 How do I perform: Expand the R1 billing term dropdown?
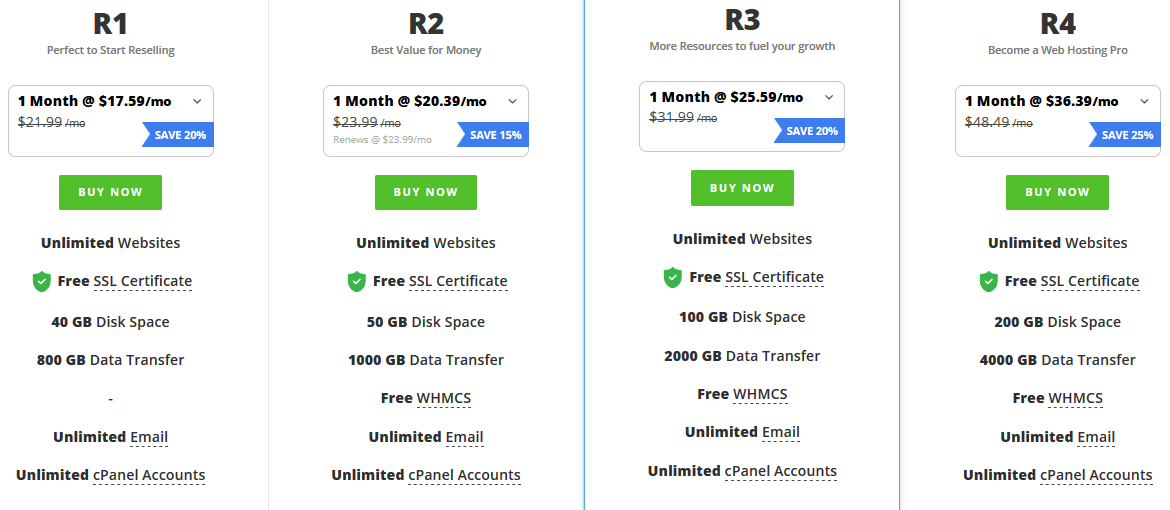coord(197,102)
